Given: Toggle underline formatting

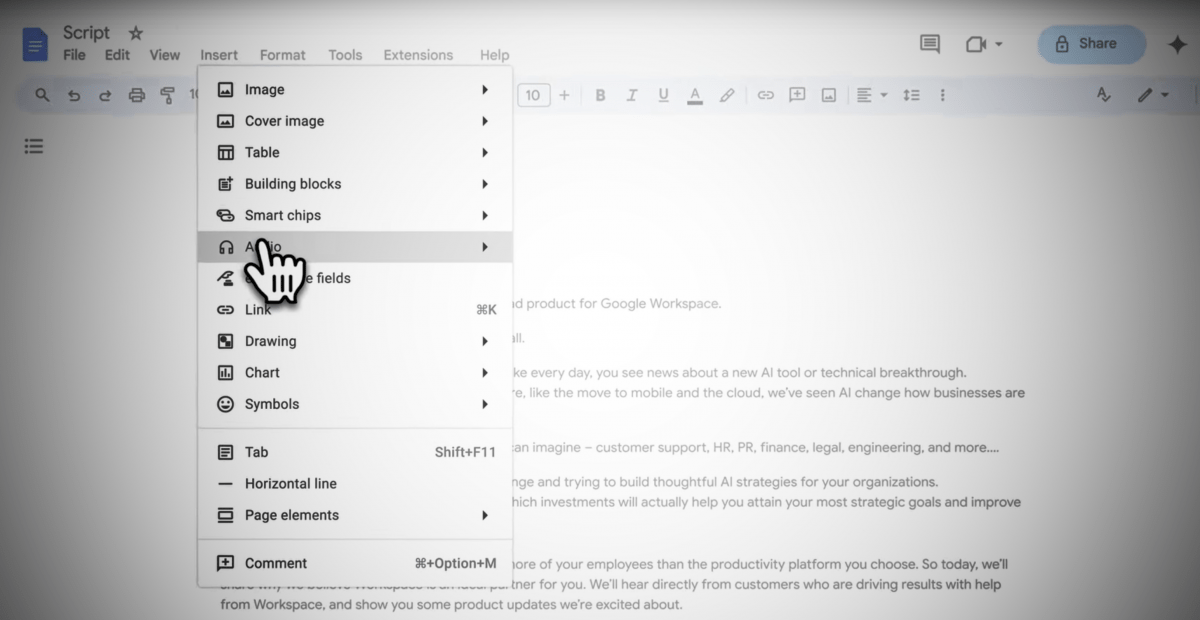Looking at the screenshot, I should point(662,95).
